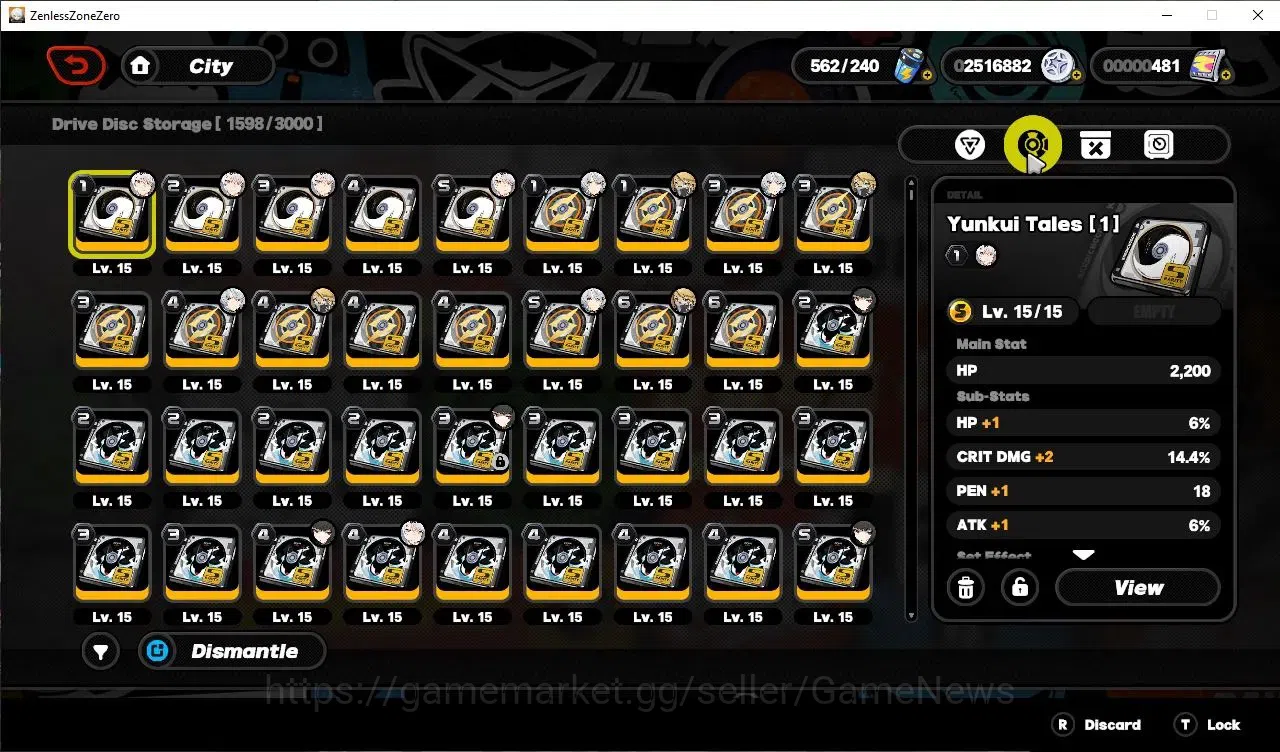Discard the disc with the trash icon
This screenshot has width=1280, height=752.
pos(966,587)
